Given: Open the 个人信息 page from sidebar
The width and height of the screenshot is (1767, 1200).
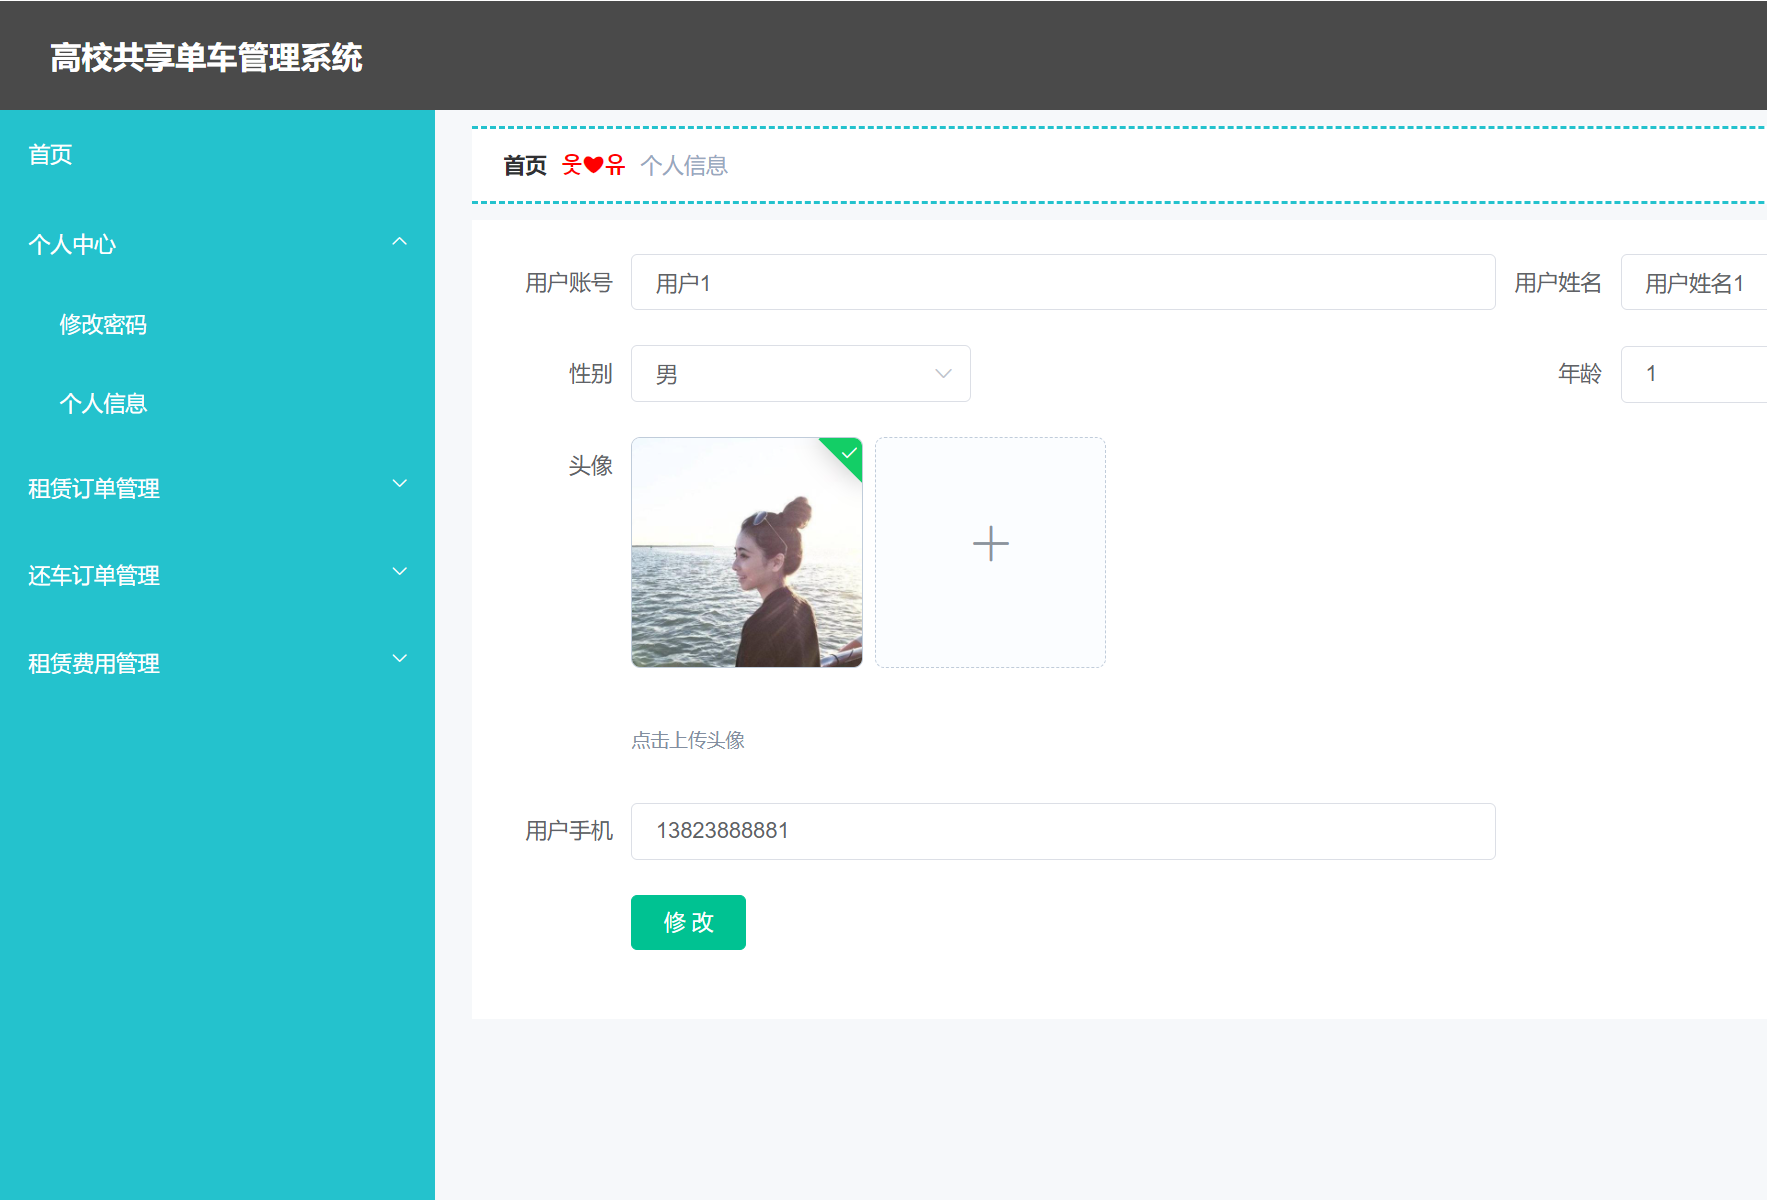Looking at the screenshot, I should (x=103, y=403).
